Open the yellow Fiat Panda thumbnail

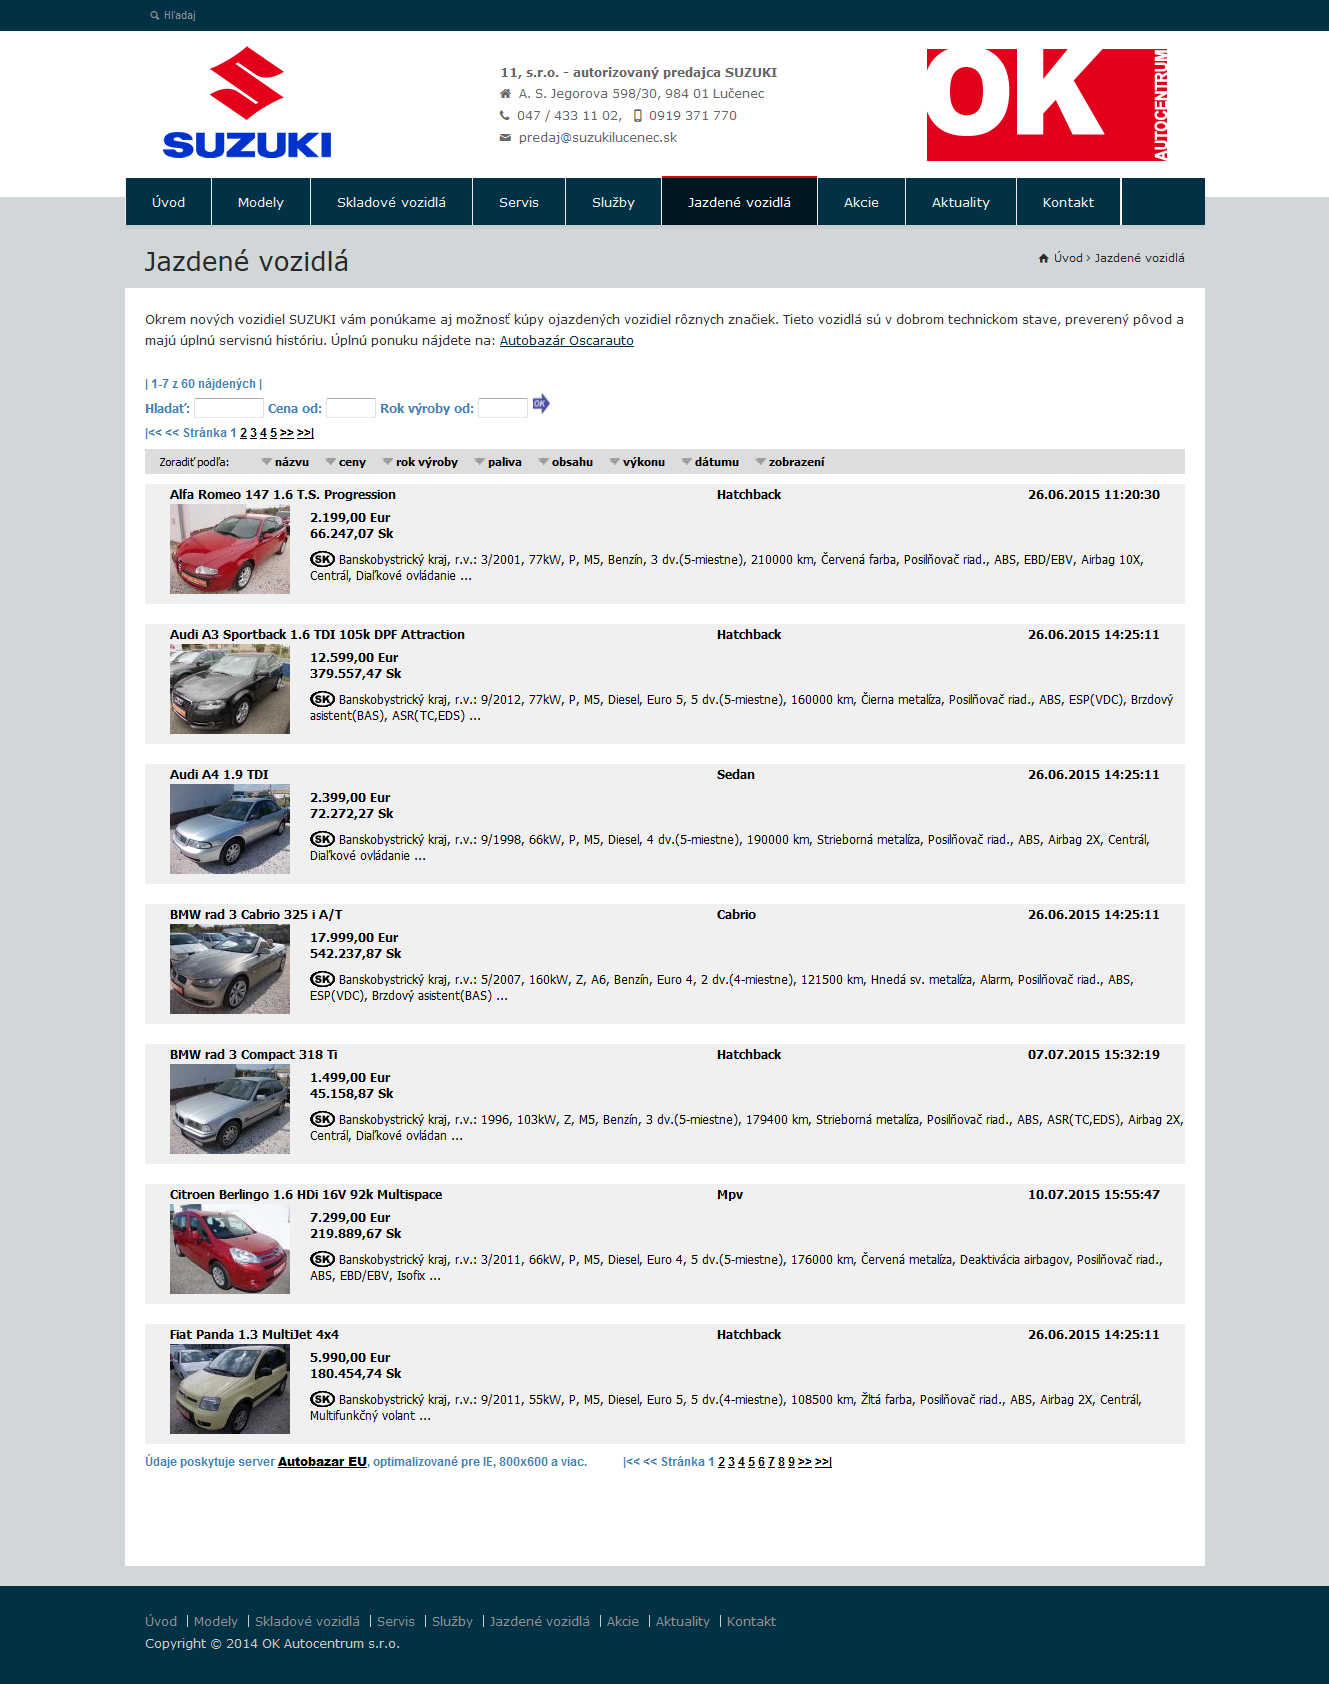pos(230,1389)
